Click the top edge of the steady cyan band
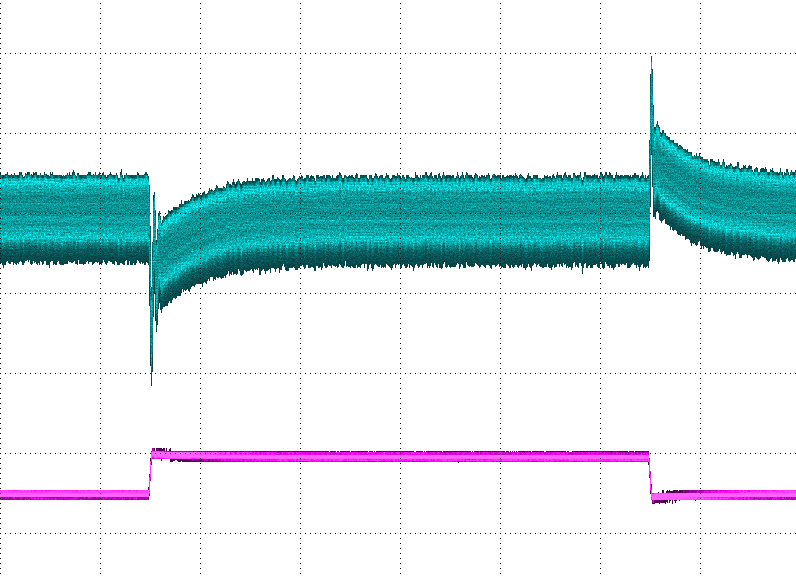Viewport: 796px width, 578px height. [450, 179]
